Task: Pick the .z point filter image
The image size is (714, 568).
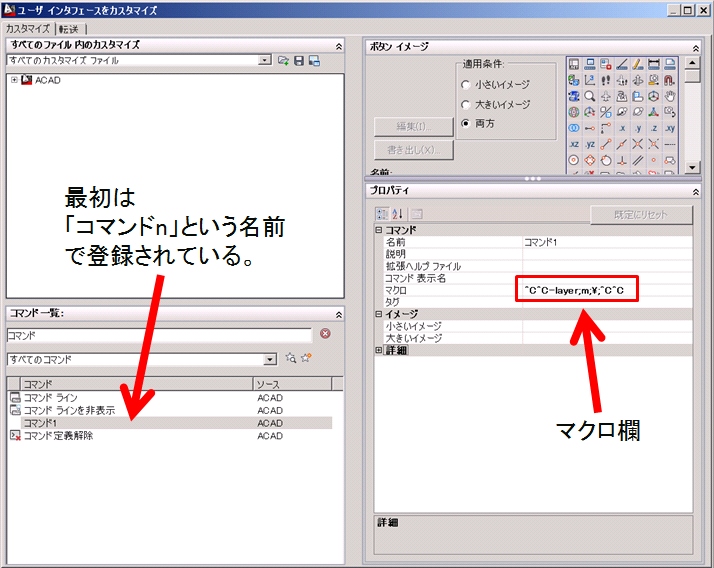Action: (x=653, y=128)
